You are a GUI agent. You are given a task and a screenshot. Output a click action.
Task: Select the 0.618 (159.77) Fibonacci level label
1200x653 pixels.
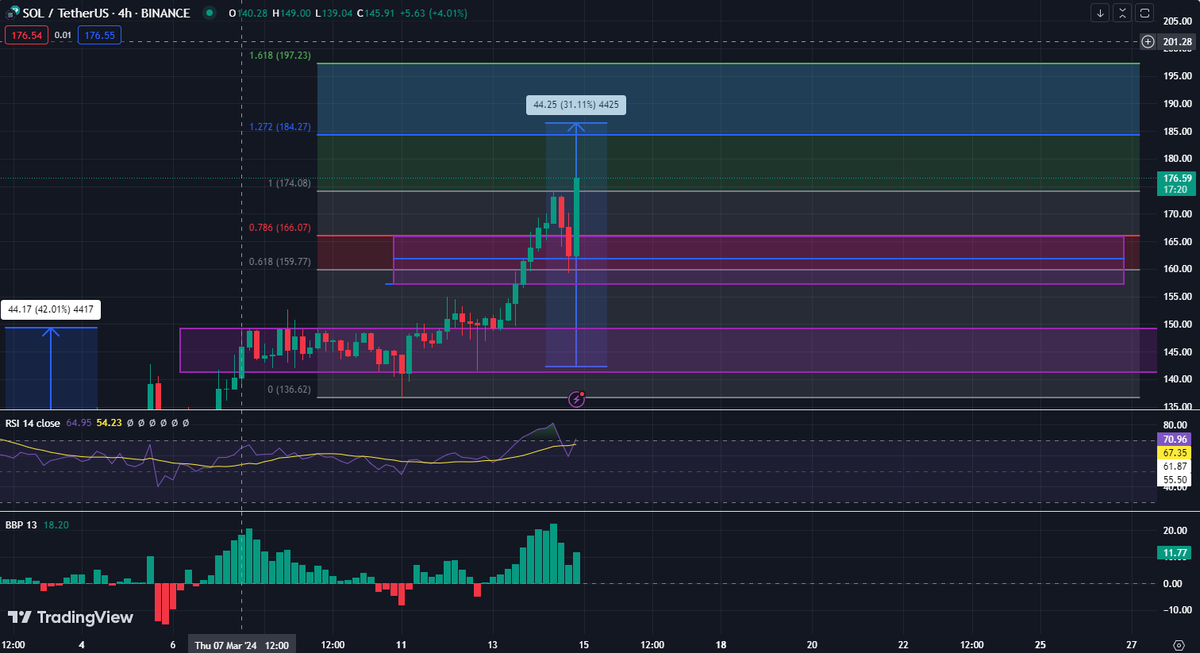tap(280, 262)
